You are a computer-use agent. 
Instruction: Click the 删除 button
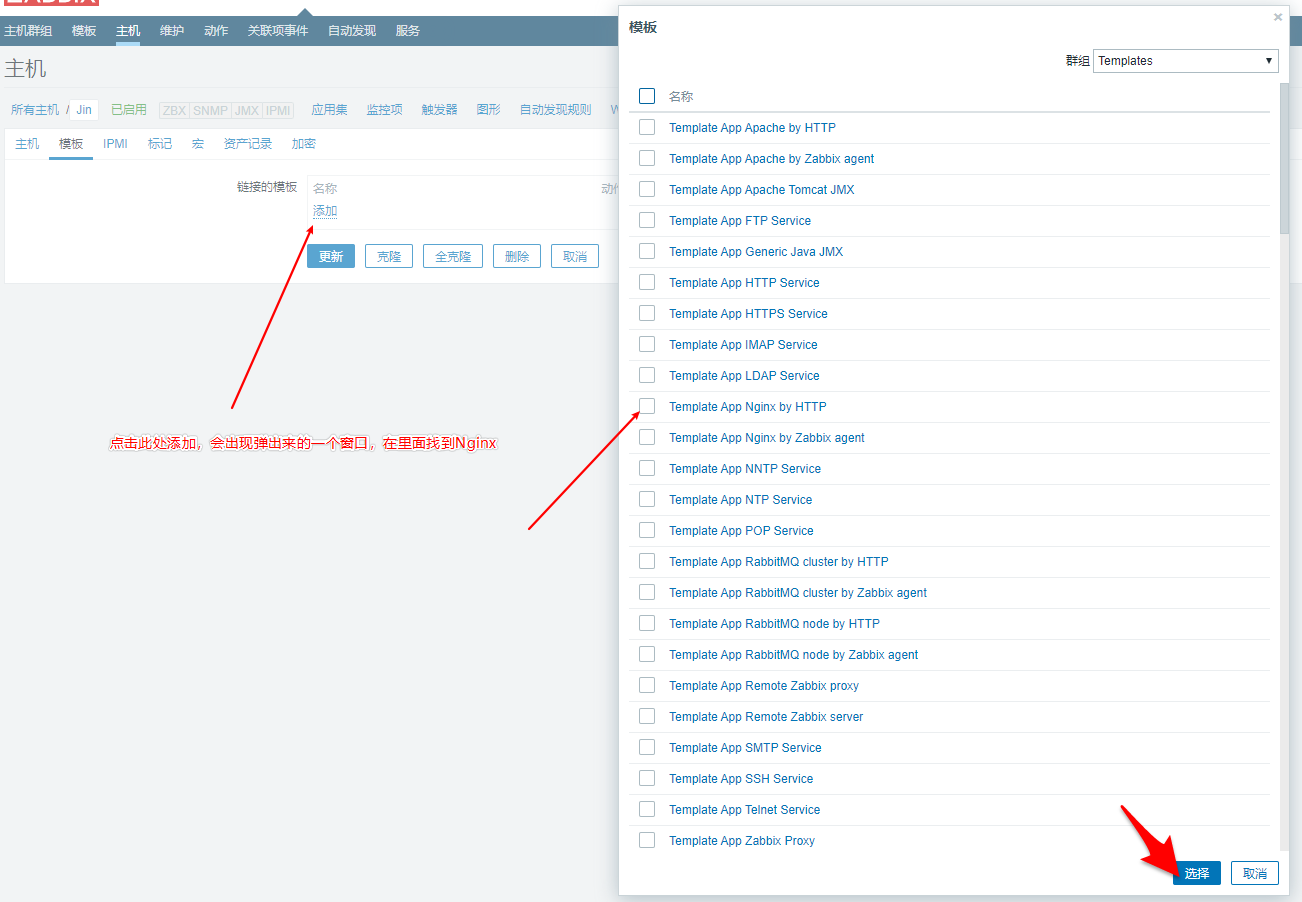tap(517, 256)
